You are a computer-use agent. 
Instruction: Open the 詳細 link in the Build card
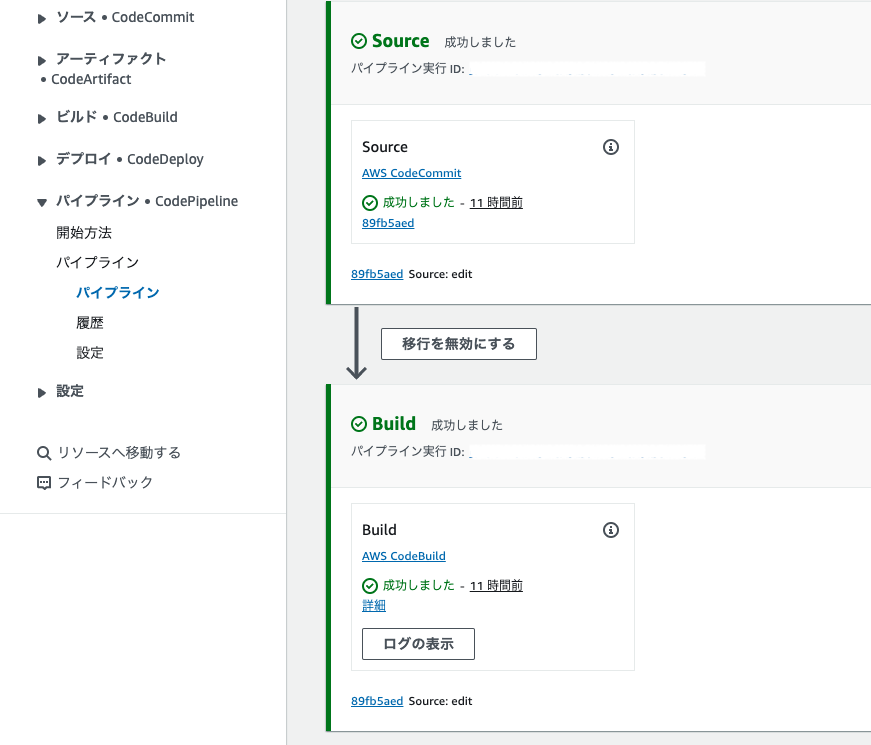click(x=374, y=605)
